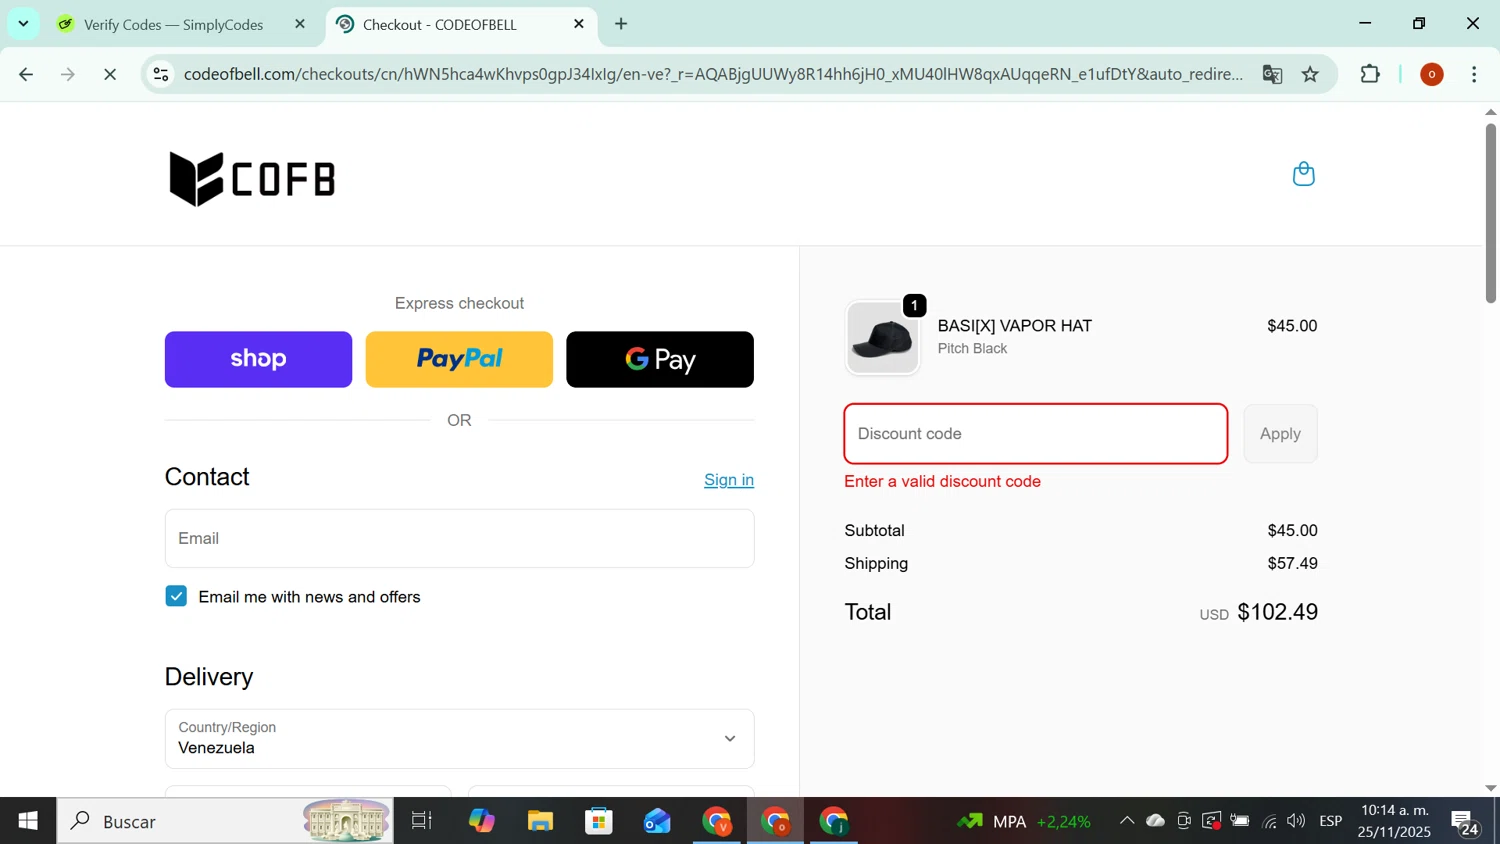Viewport: 1500px width, 844px height.
Task: Open the shopping bag cart icon
Action: point(1303,174)
